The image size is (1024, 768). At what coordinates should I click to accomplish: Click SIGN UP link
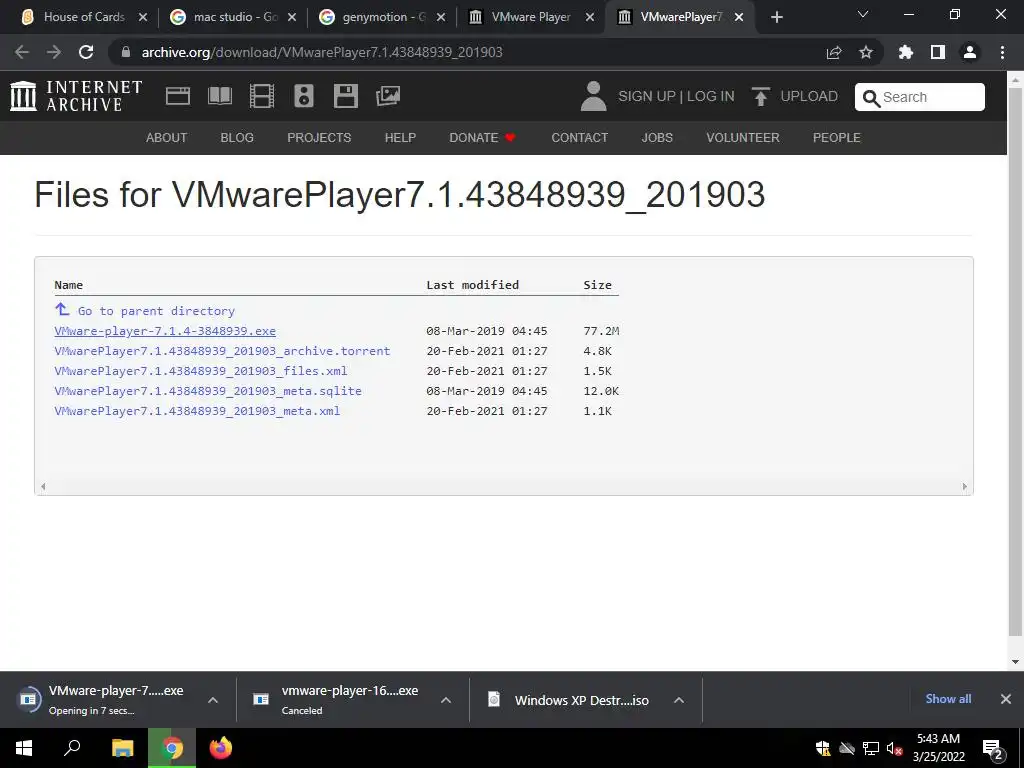(x=647, y=97)
